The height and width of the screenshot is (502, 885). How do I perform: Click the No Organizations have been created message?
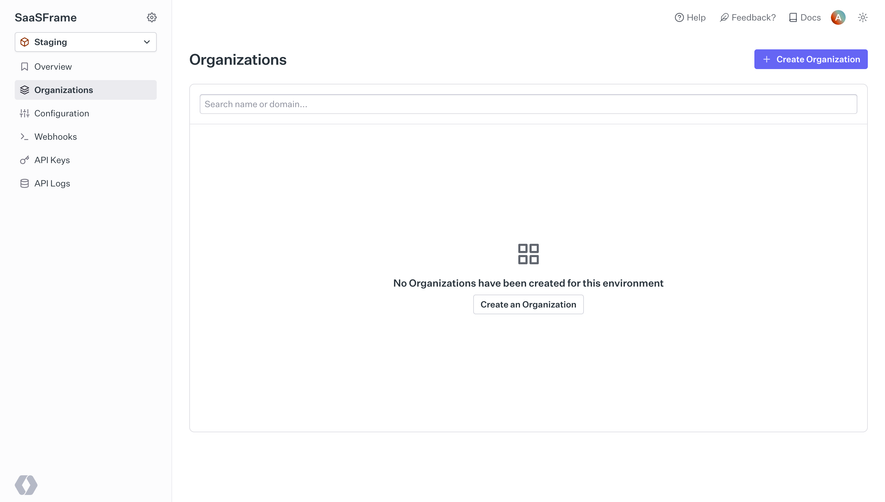coord(528,283)
